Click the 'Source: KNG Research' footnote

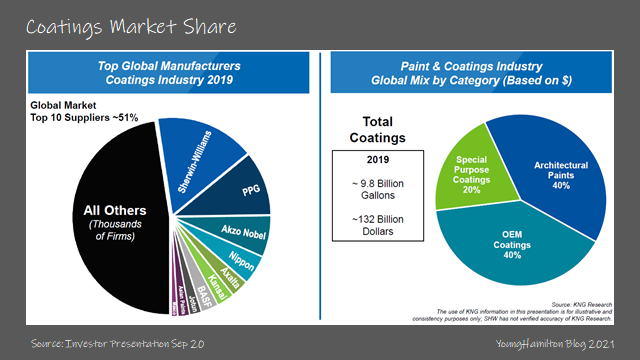pyautogui.click(x=581, y=304)
